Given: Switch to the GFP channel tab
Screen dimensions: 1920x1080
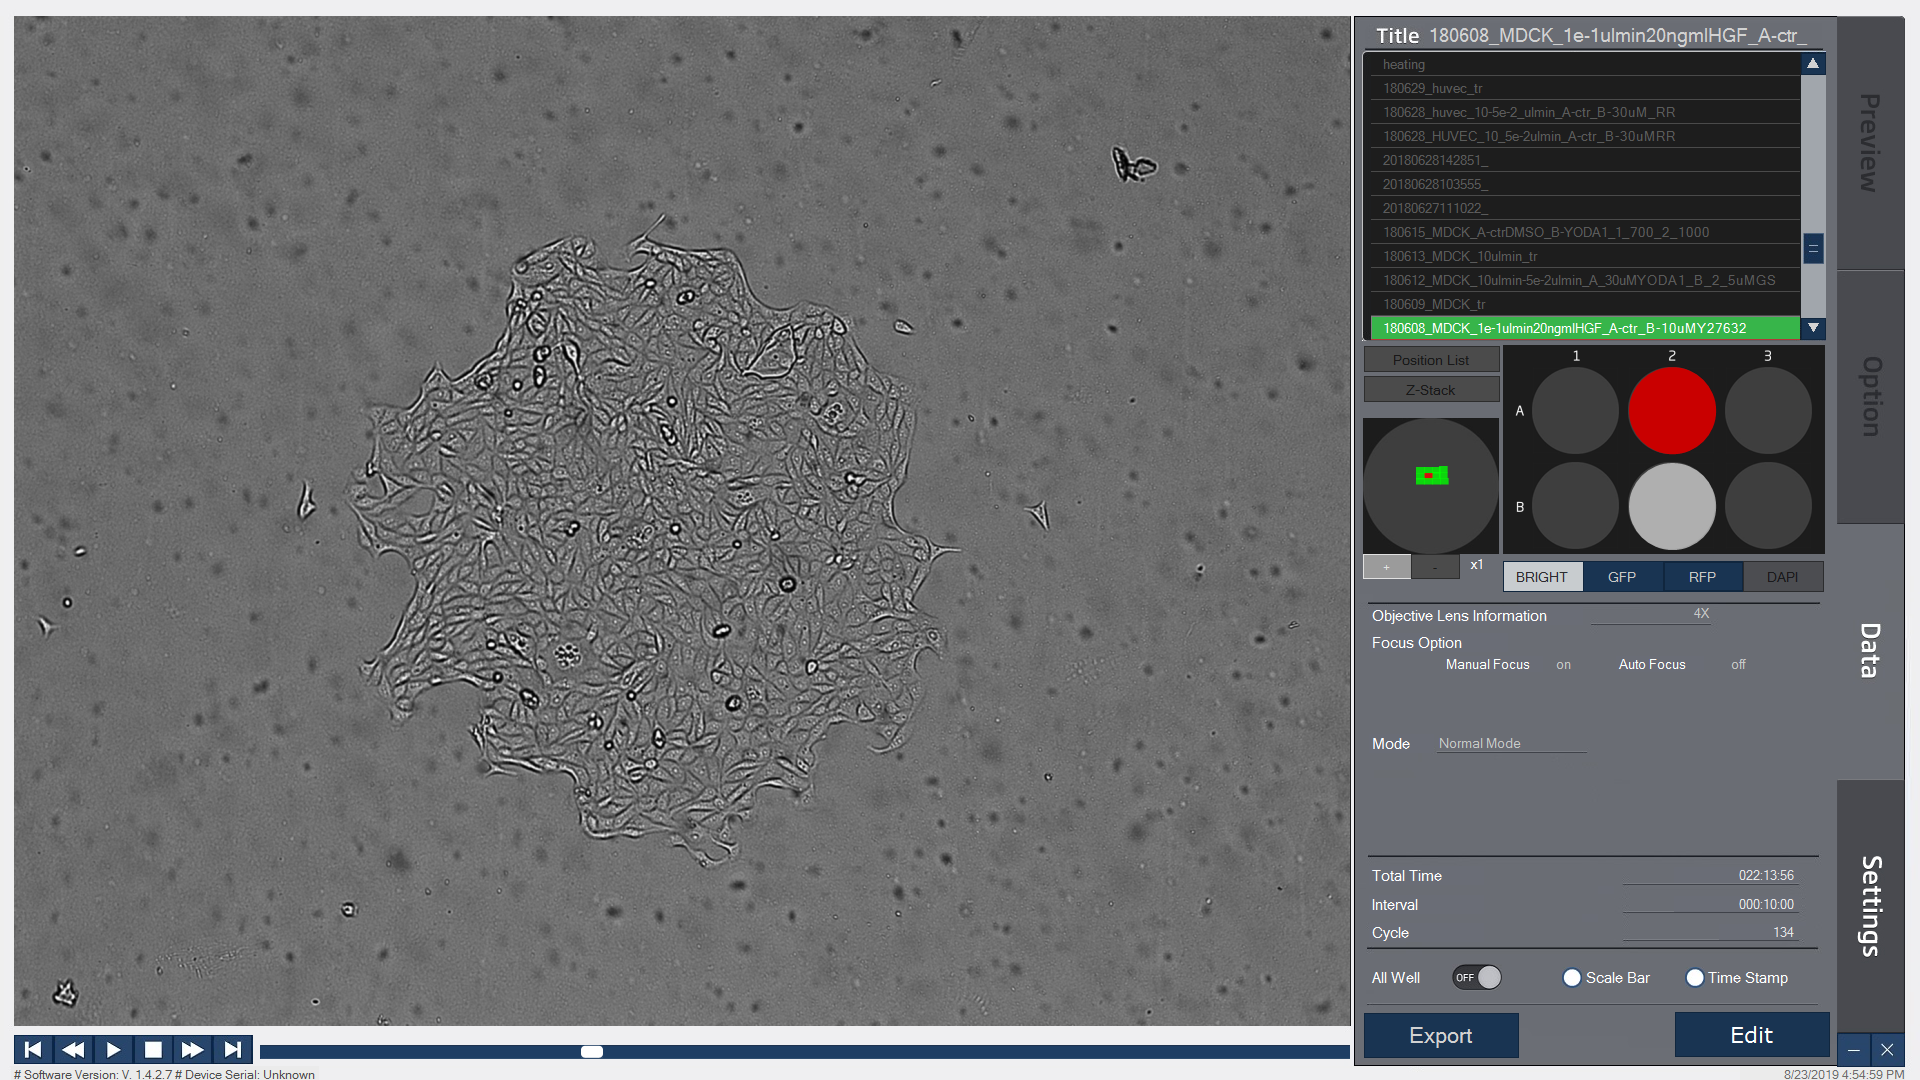Looking at the screenshot, I should click(x=1622, y=577).
